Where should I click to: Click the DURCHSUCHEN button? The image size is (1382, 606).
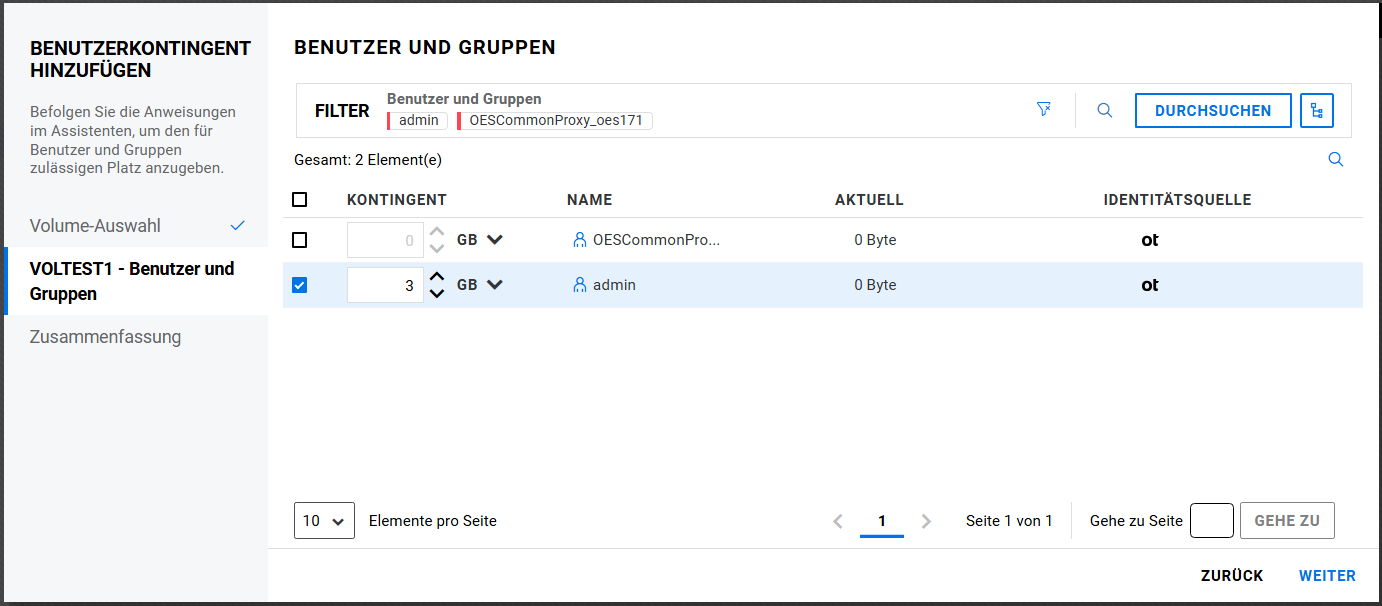[1212, 111]
